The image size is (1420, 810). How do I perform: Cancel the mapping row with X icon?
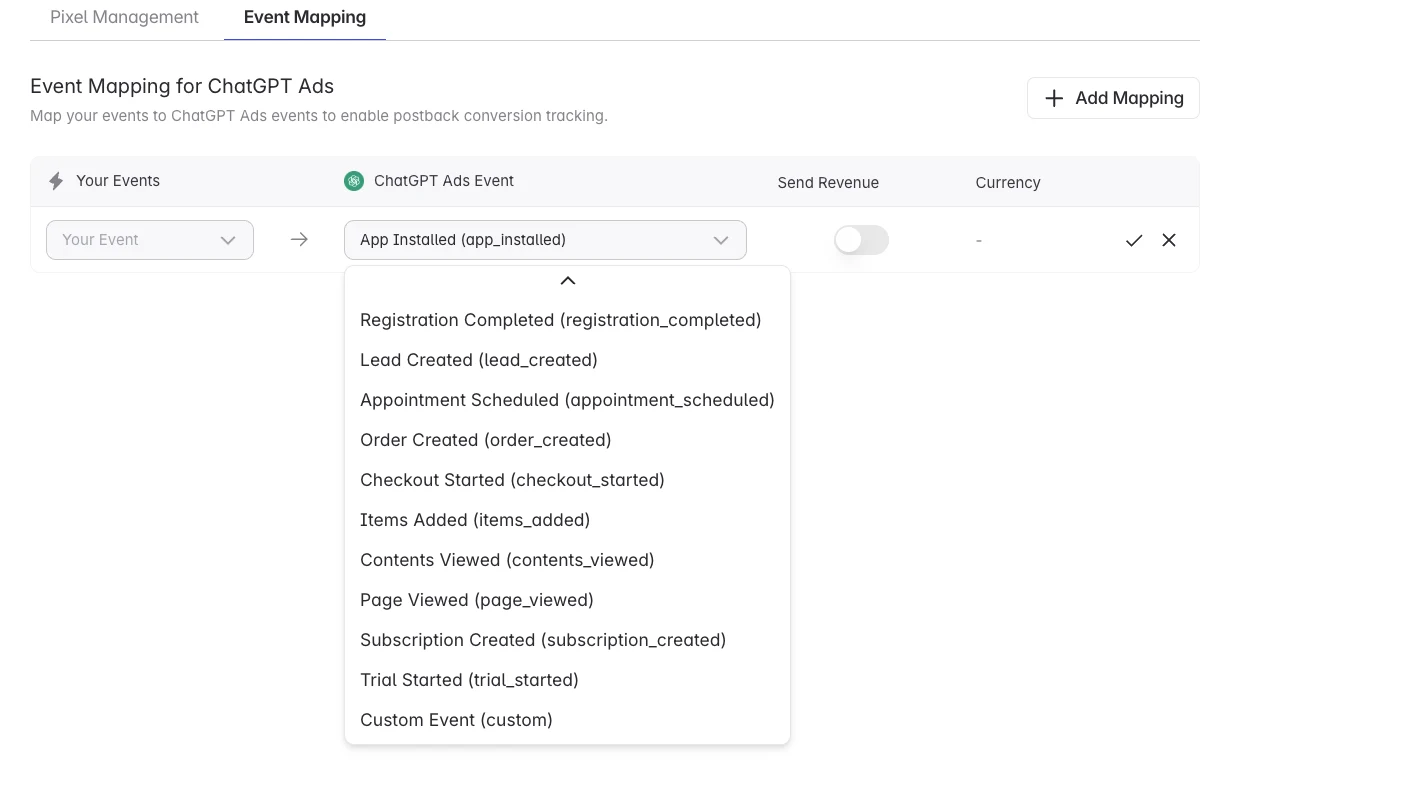[1169, 240]
